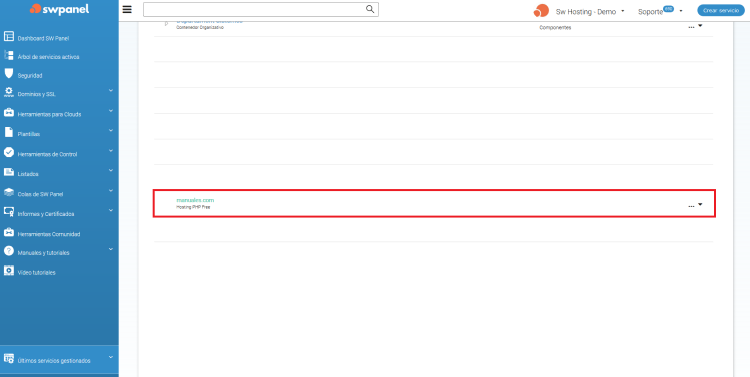
Task: Click the search magnifier icon
Action: (370, 9)
